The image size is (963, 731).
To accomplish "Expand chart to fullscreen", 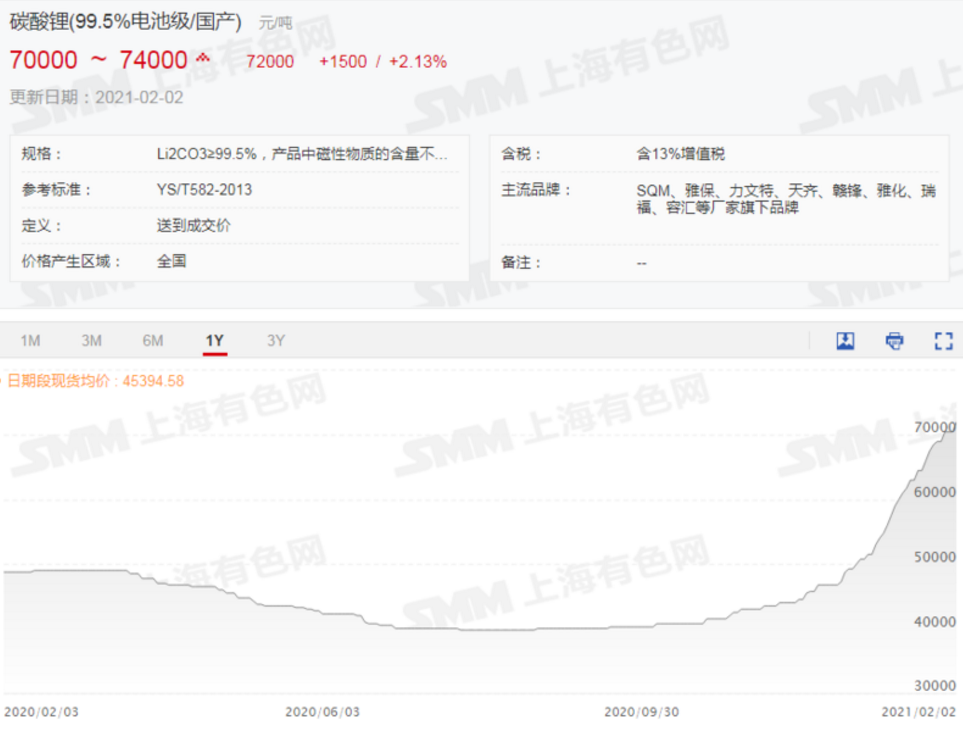I will click(x=943, y=341).
